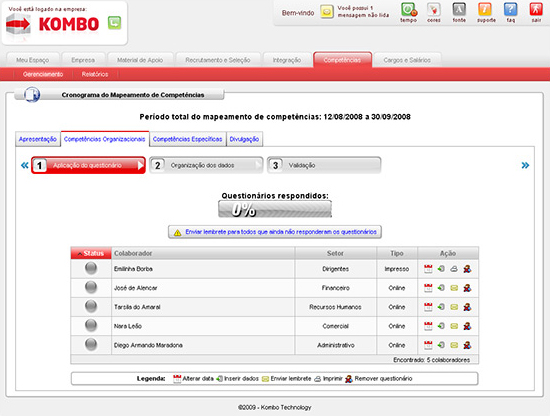
Task: Click the green switch-company icon beside KOMBO
Action: click(114, 23)
